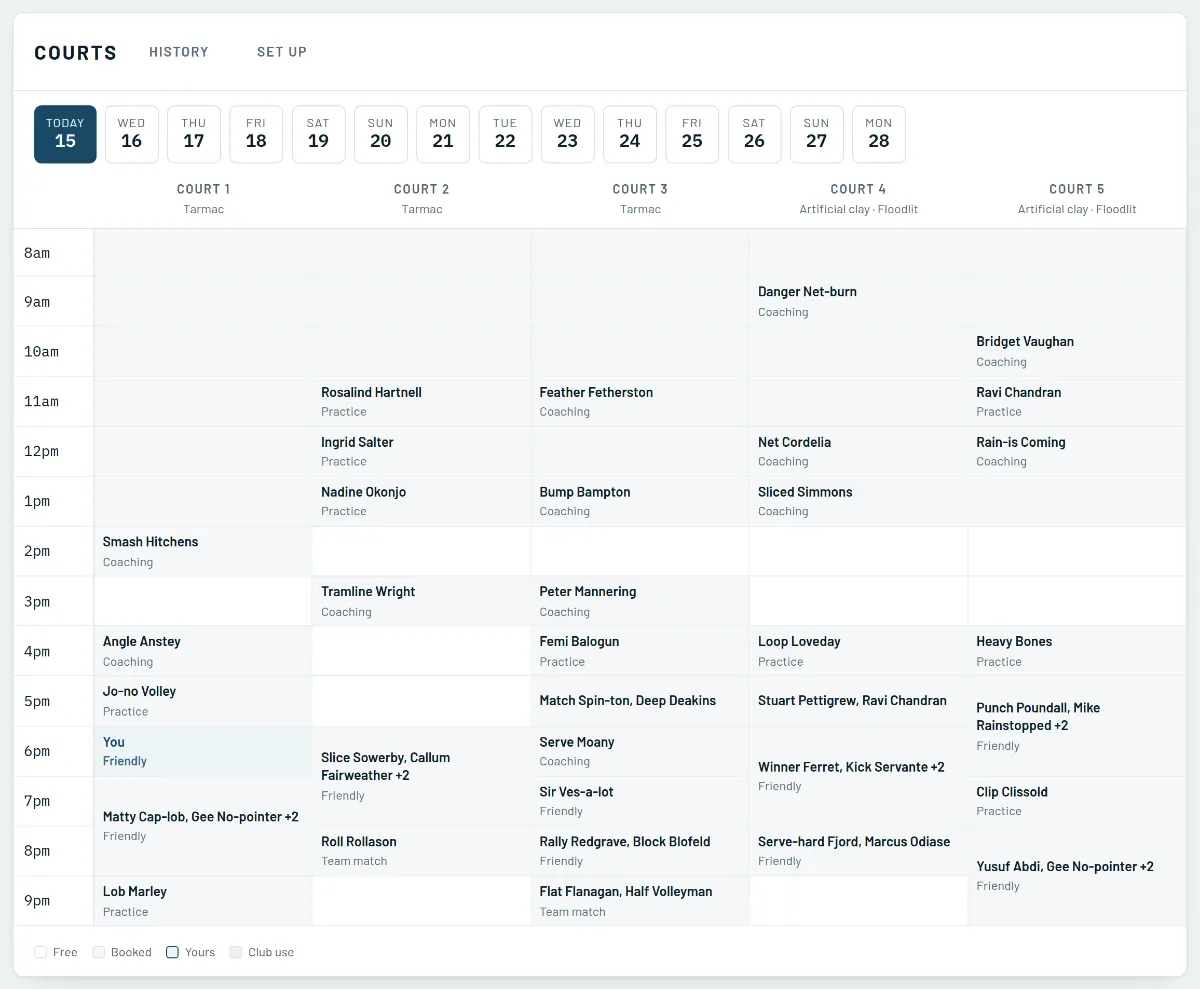1200x989 pixels.
Task: Book free Court 2 slot at 2pm
Action: click(x=421, y=551)
